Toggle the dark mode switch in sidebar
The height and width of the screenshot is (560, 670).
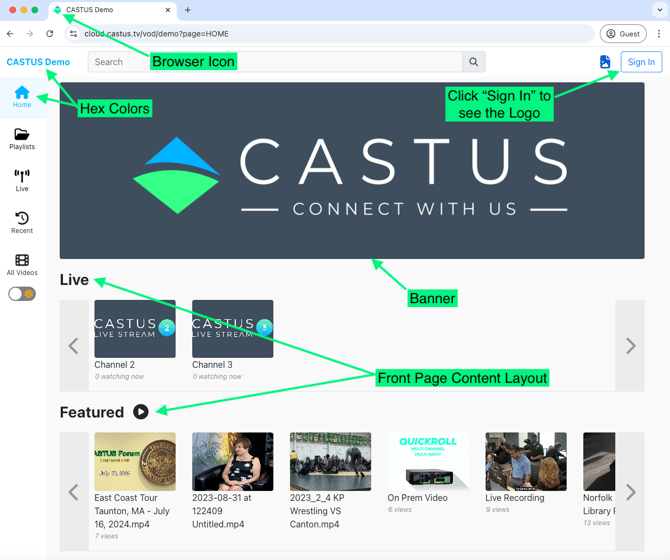click(x=22, y=294)
